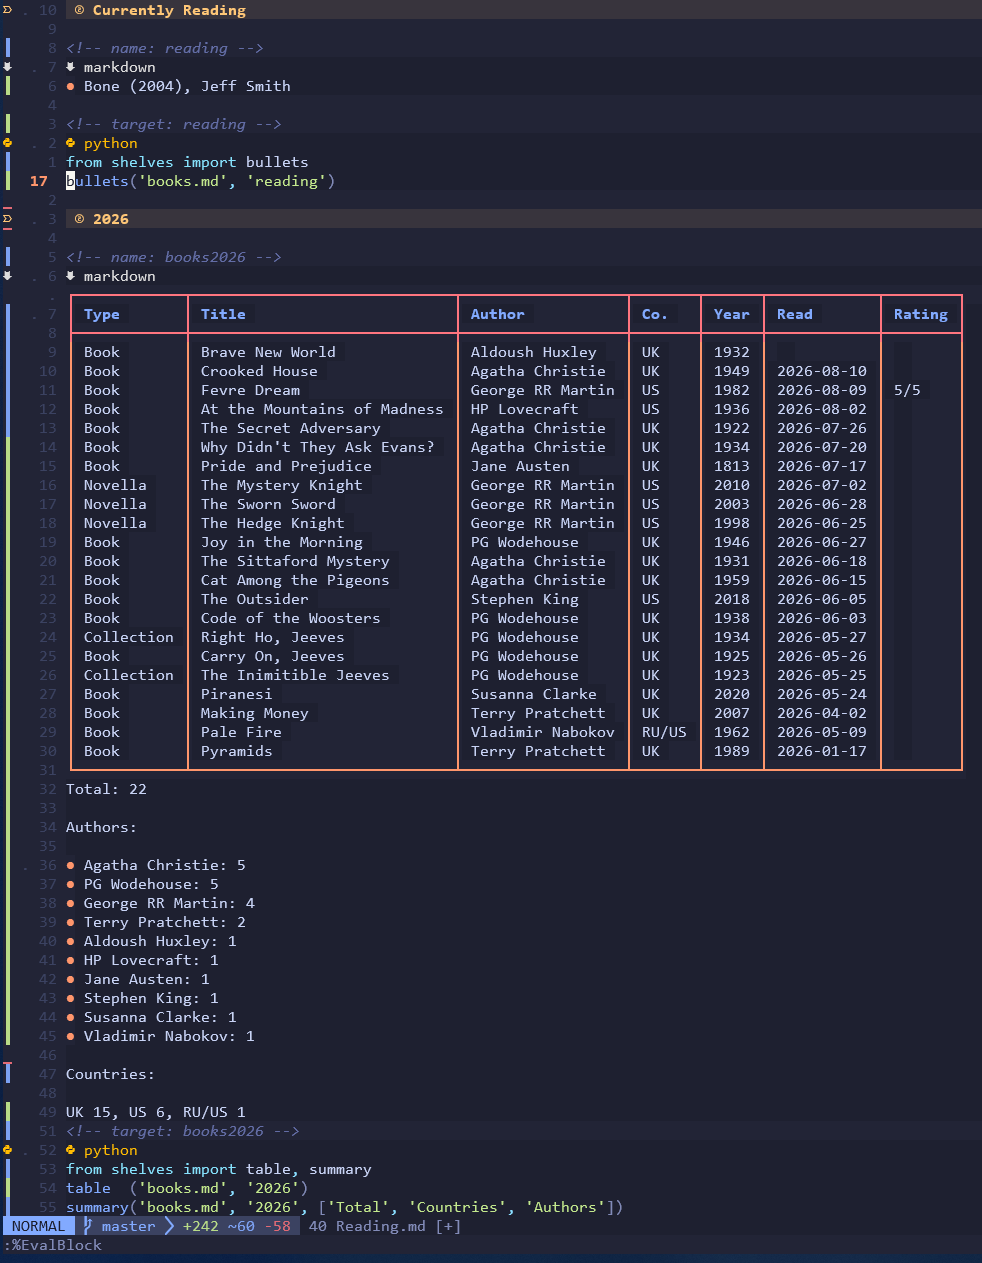Click the Fevre Dream title cell
Viewport: 982px width, 1263px height.
[250, 390]
